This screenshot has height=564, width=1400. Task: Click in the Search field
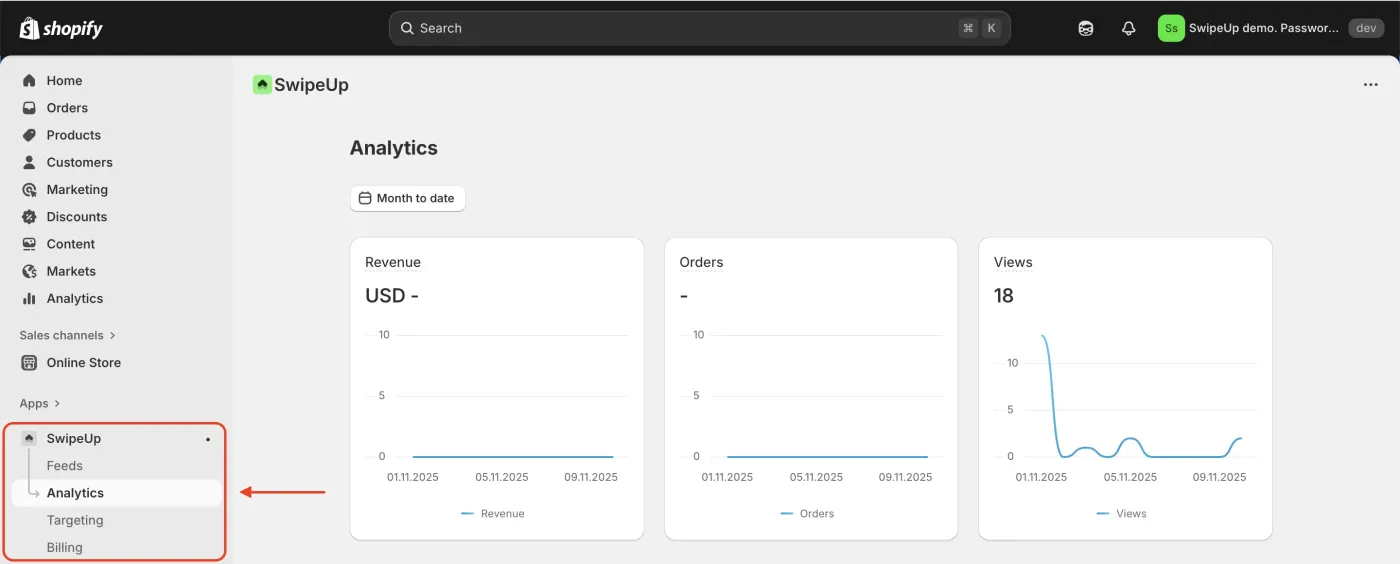pos(699,28)
